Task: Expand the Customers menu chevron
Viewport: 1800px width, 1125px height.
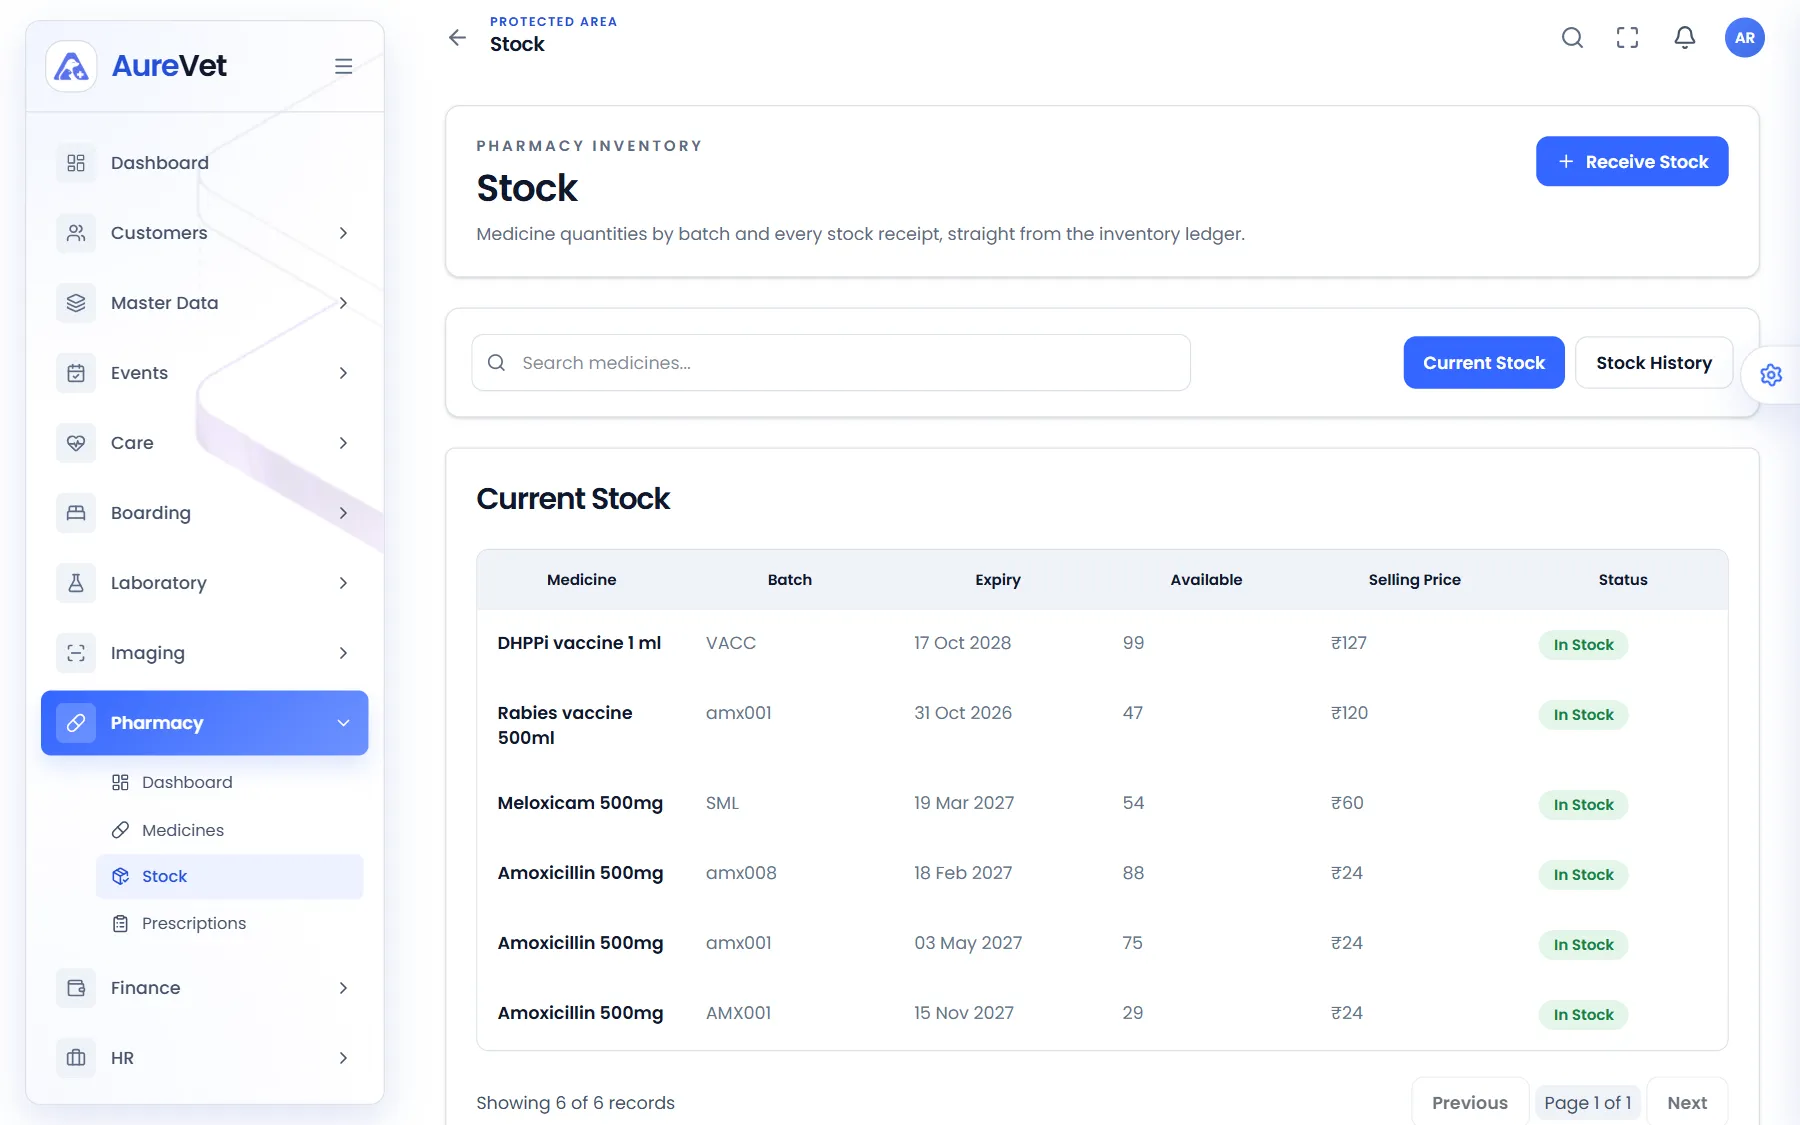Action: pos(343,233)
